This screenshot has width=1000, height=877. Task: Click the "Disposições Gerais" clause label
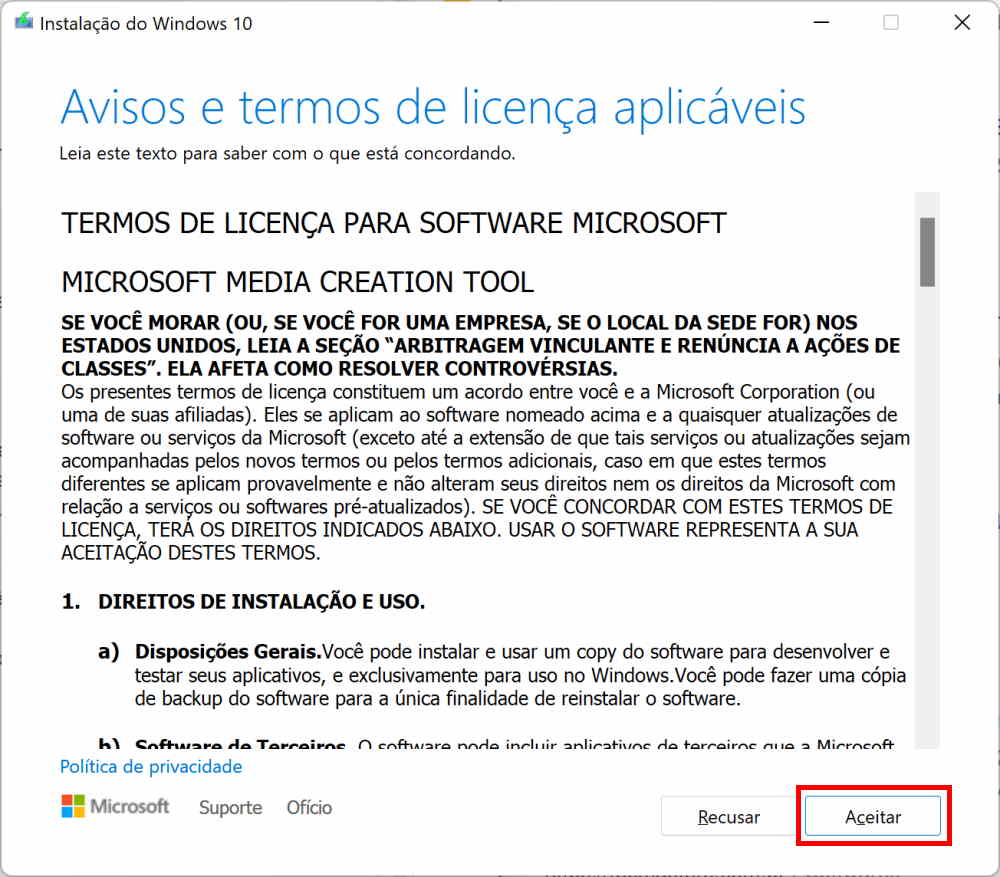[x=228, y=652]
